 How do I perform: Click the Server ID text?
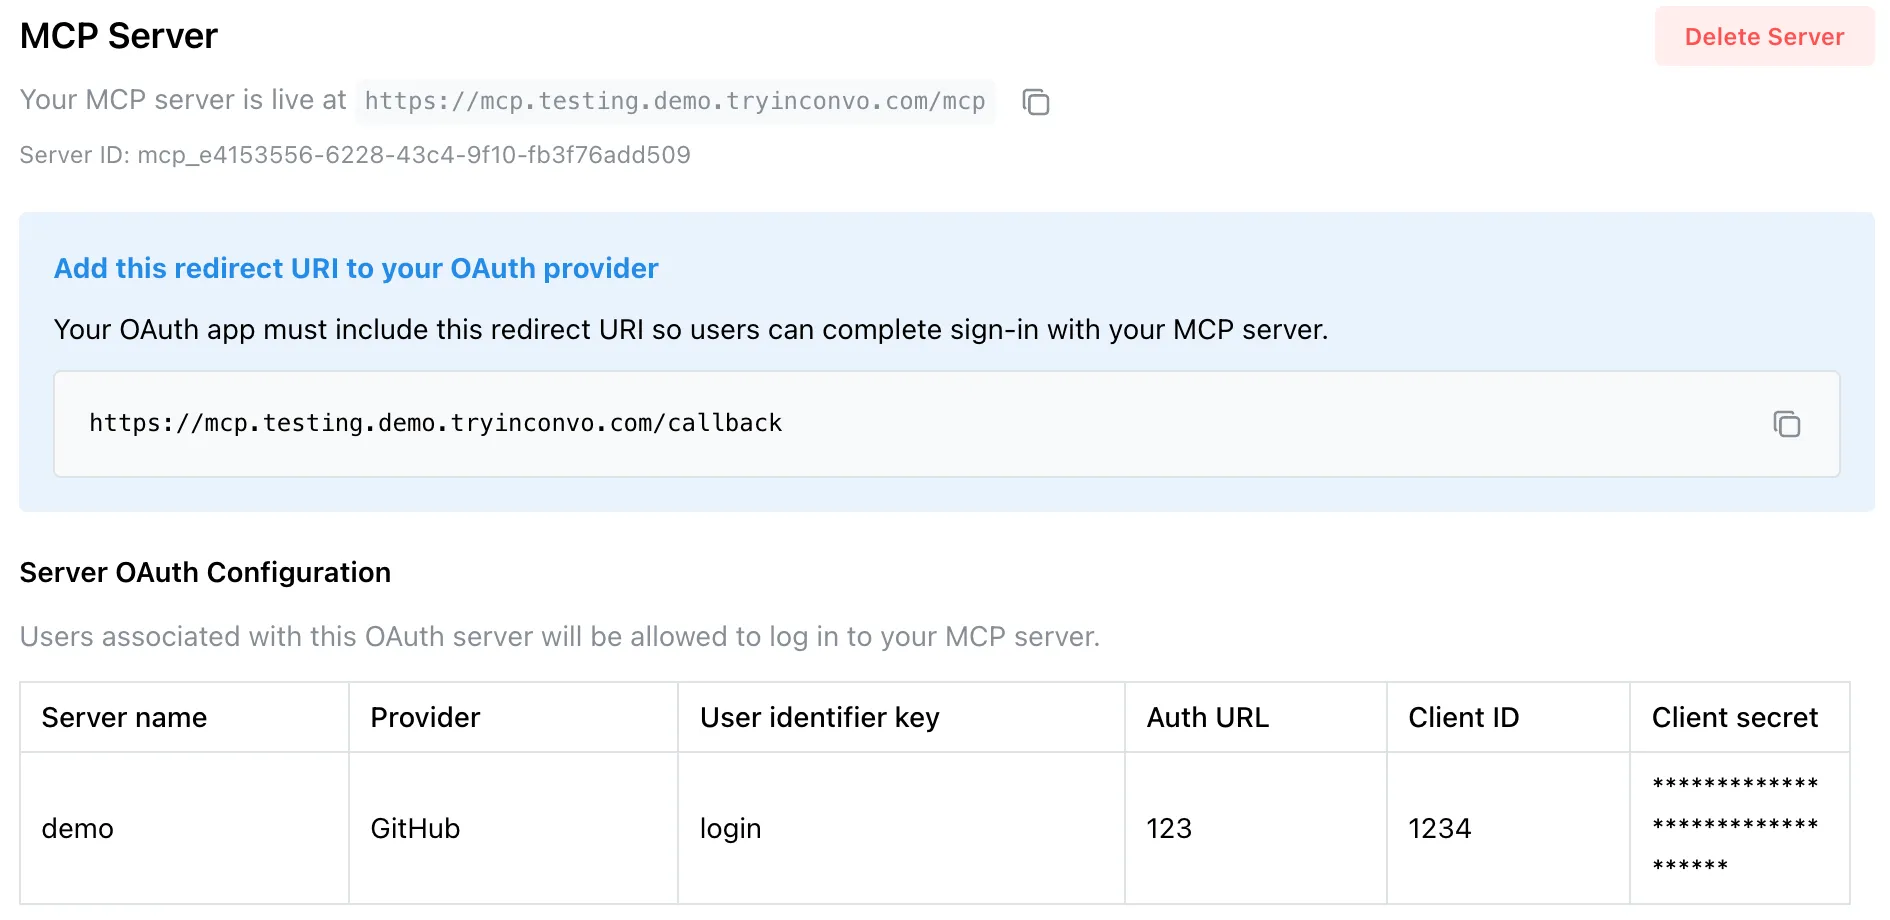pos(355,155)
